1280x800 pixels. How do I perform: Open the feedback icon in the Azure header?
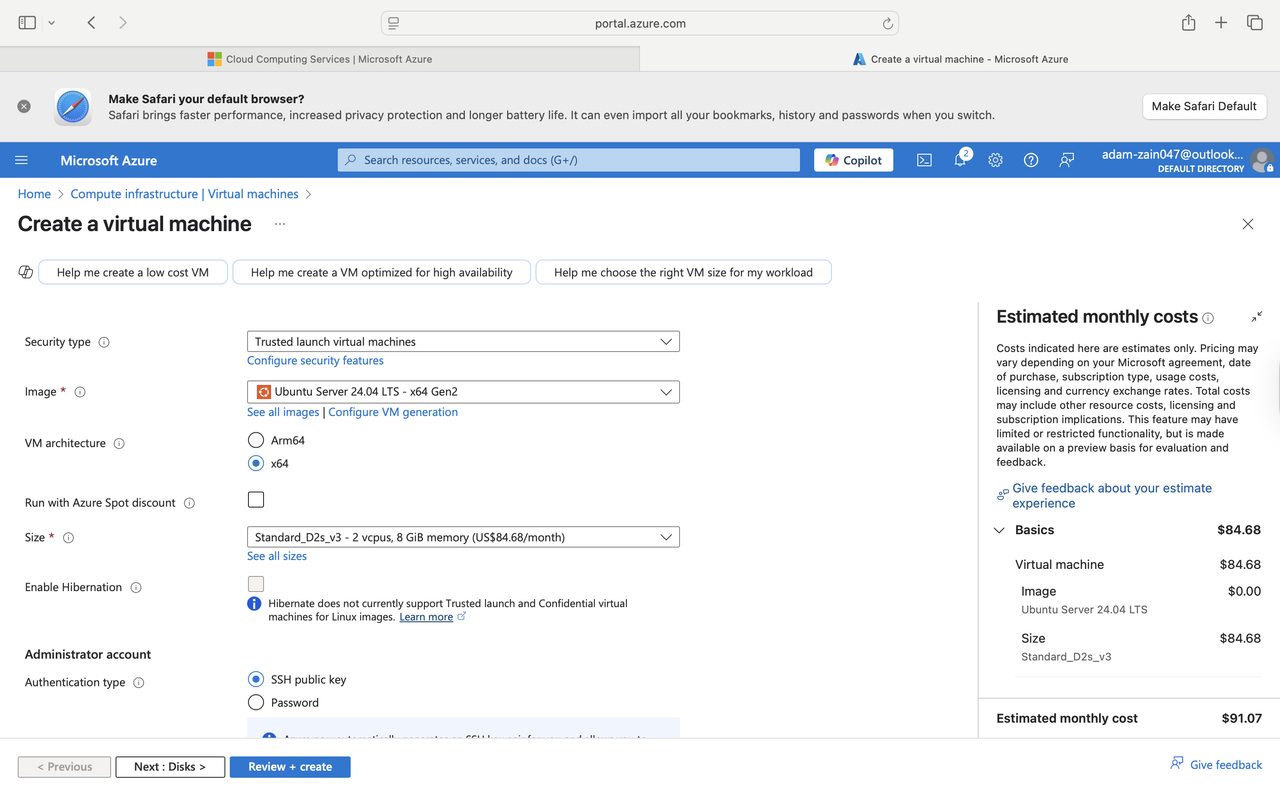pyautogui.click(x=1067, y=160)
